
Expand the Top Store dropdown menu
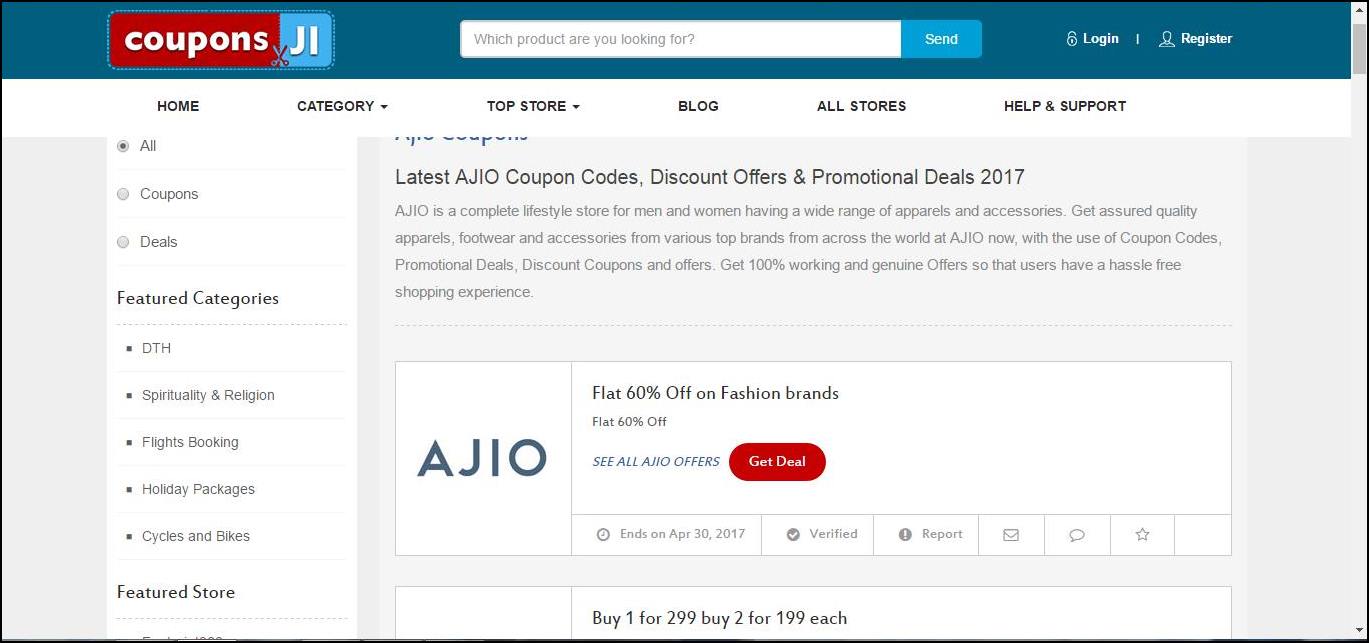(533, 106)
